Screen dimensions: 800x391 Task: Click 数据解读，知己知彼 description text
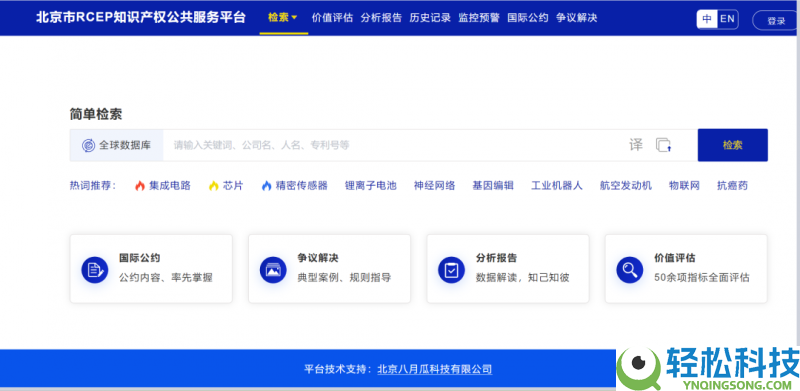(x=522, y=278)
